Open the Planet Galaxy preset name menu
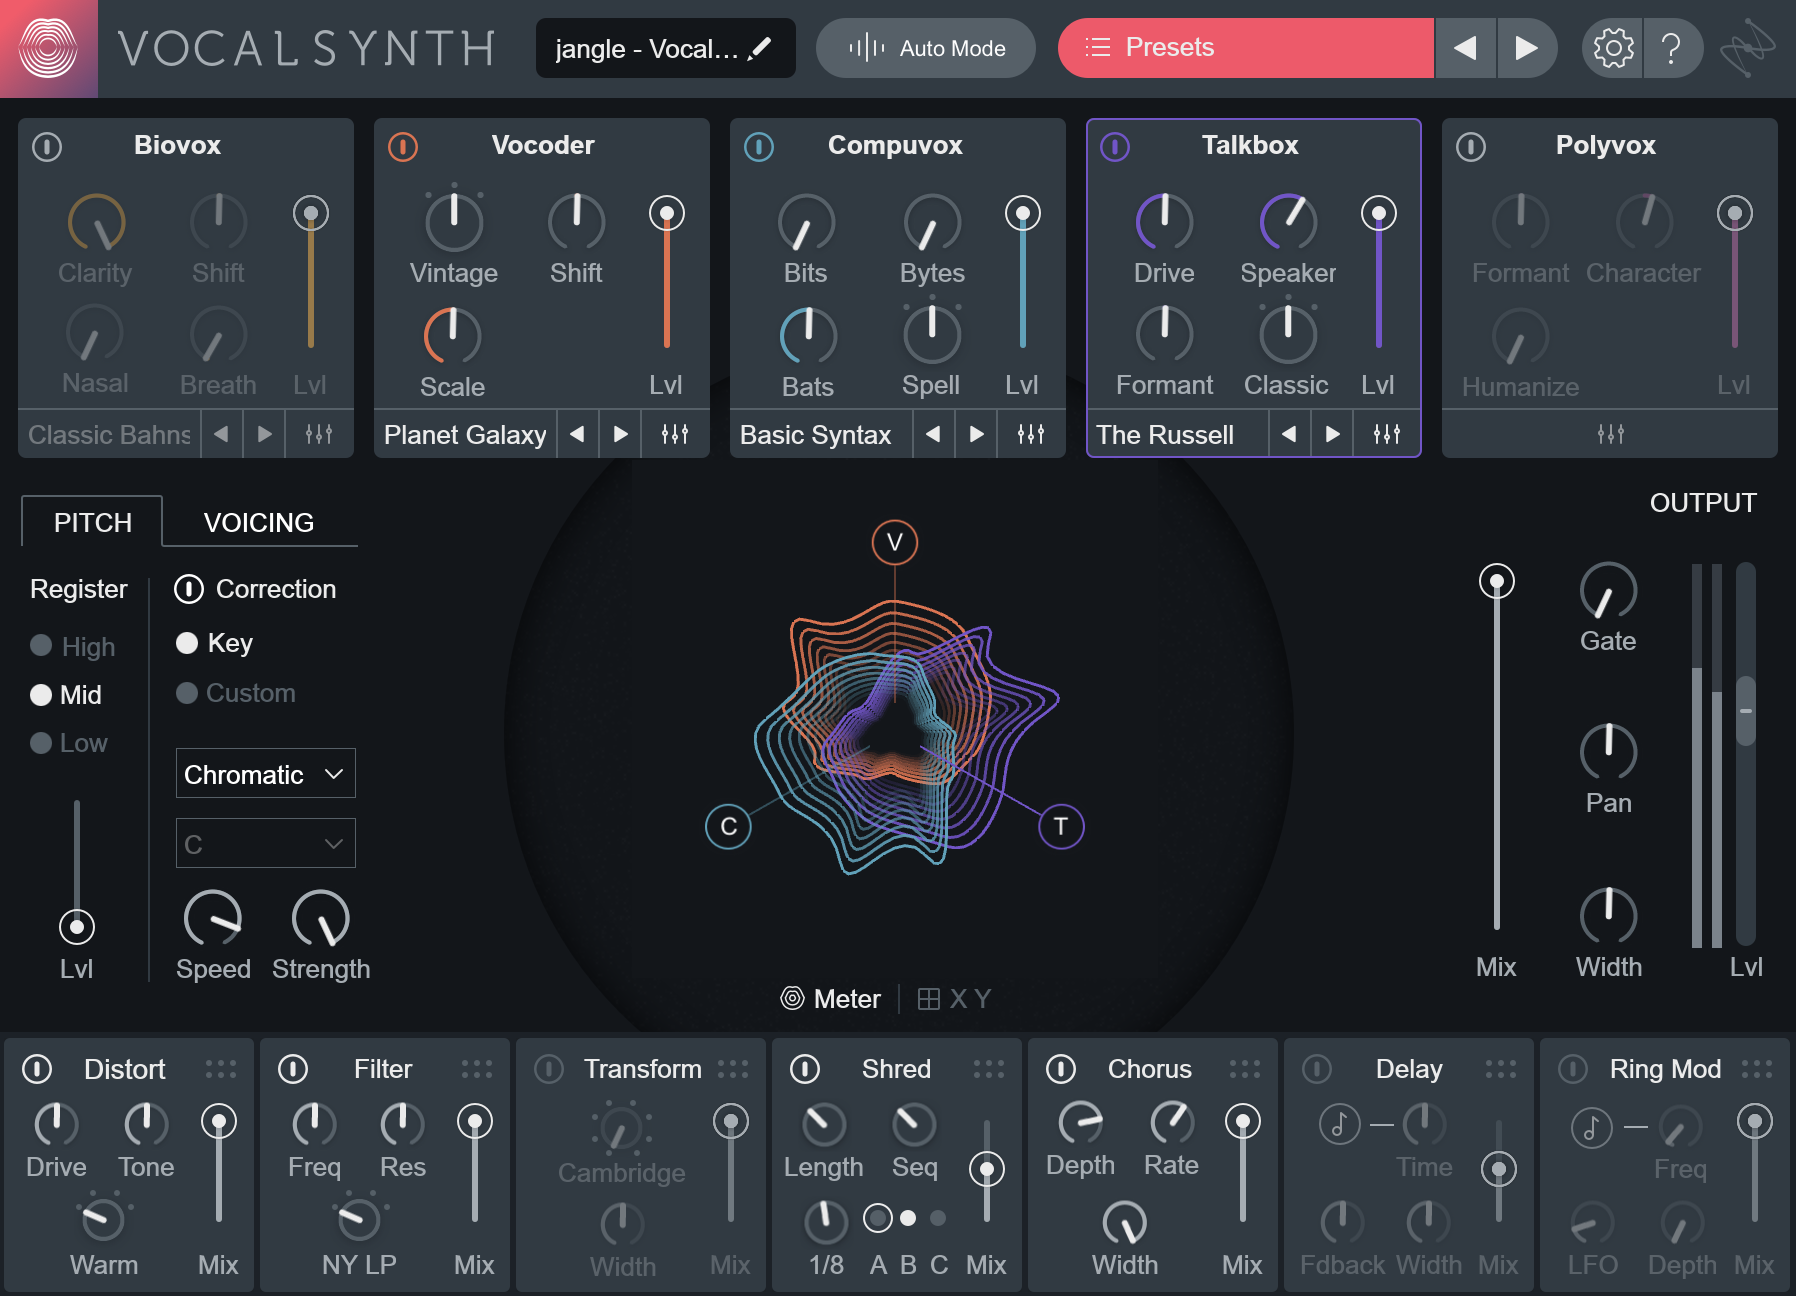The height and width of the screenshot is (1296, 1796). (x=465, y=435)
